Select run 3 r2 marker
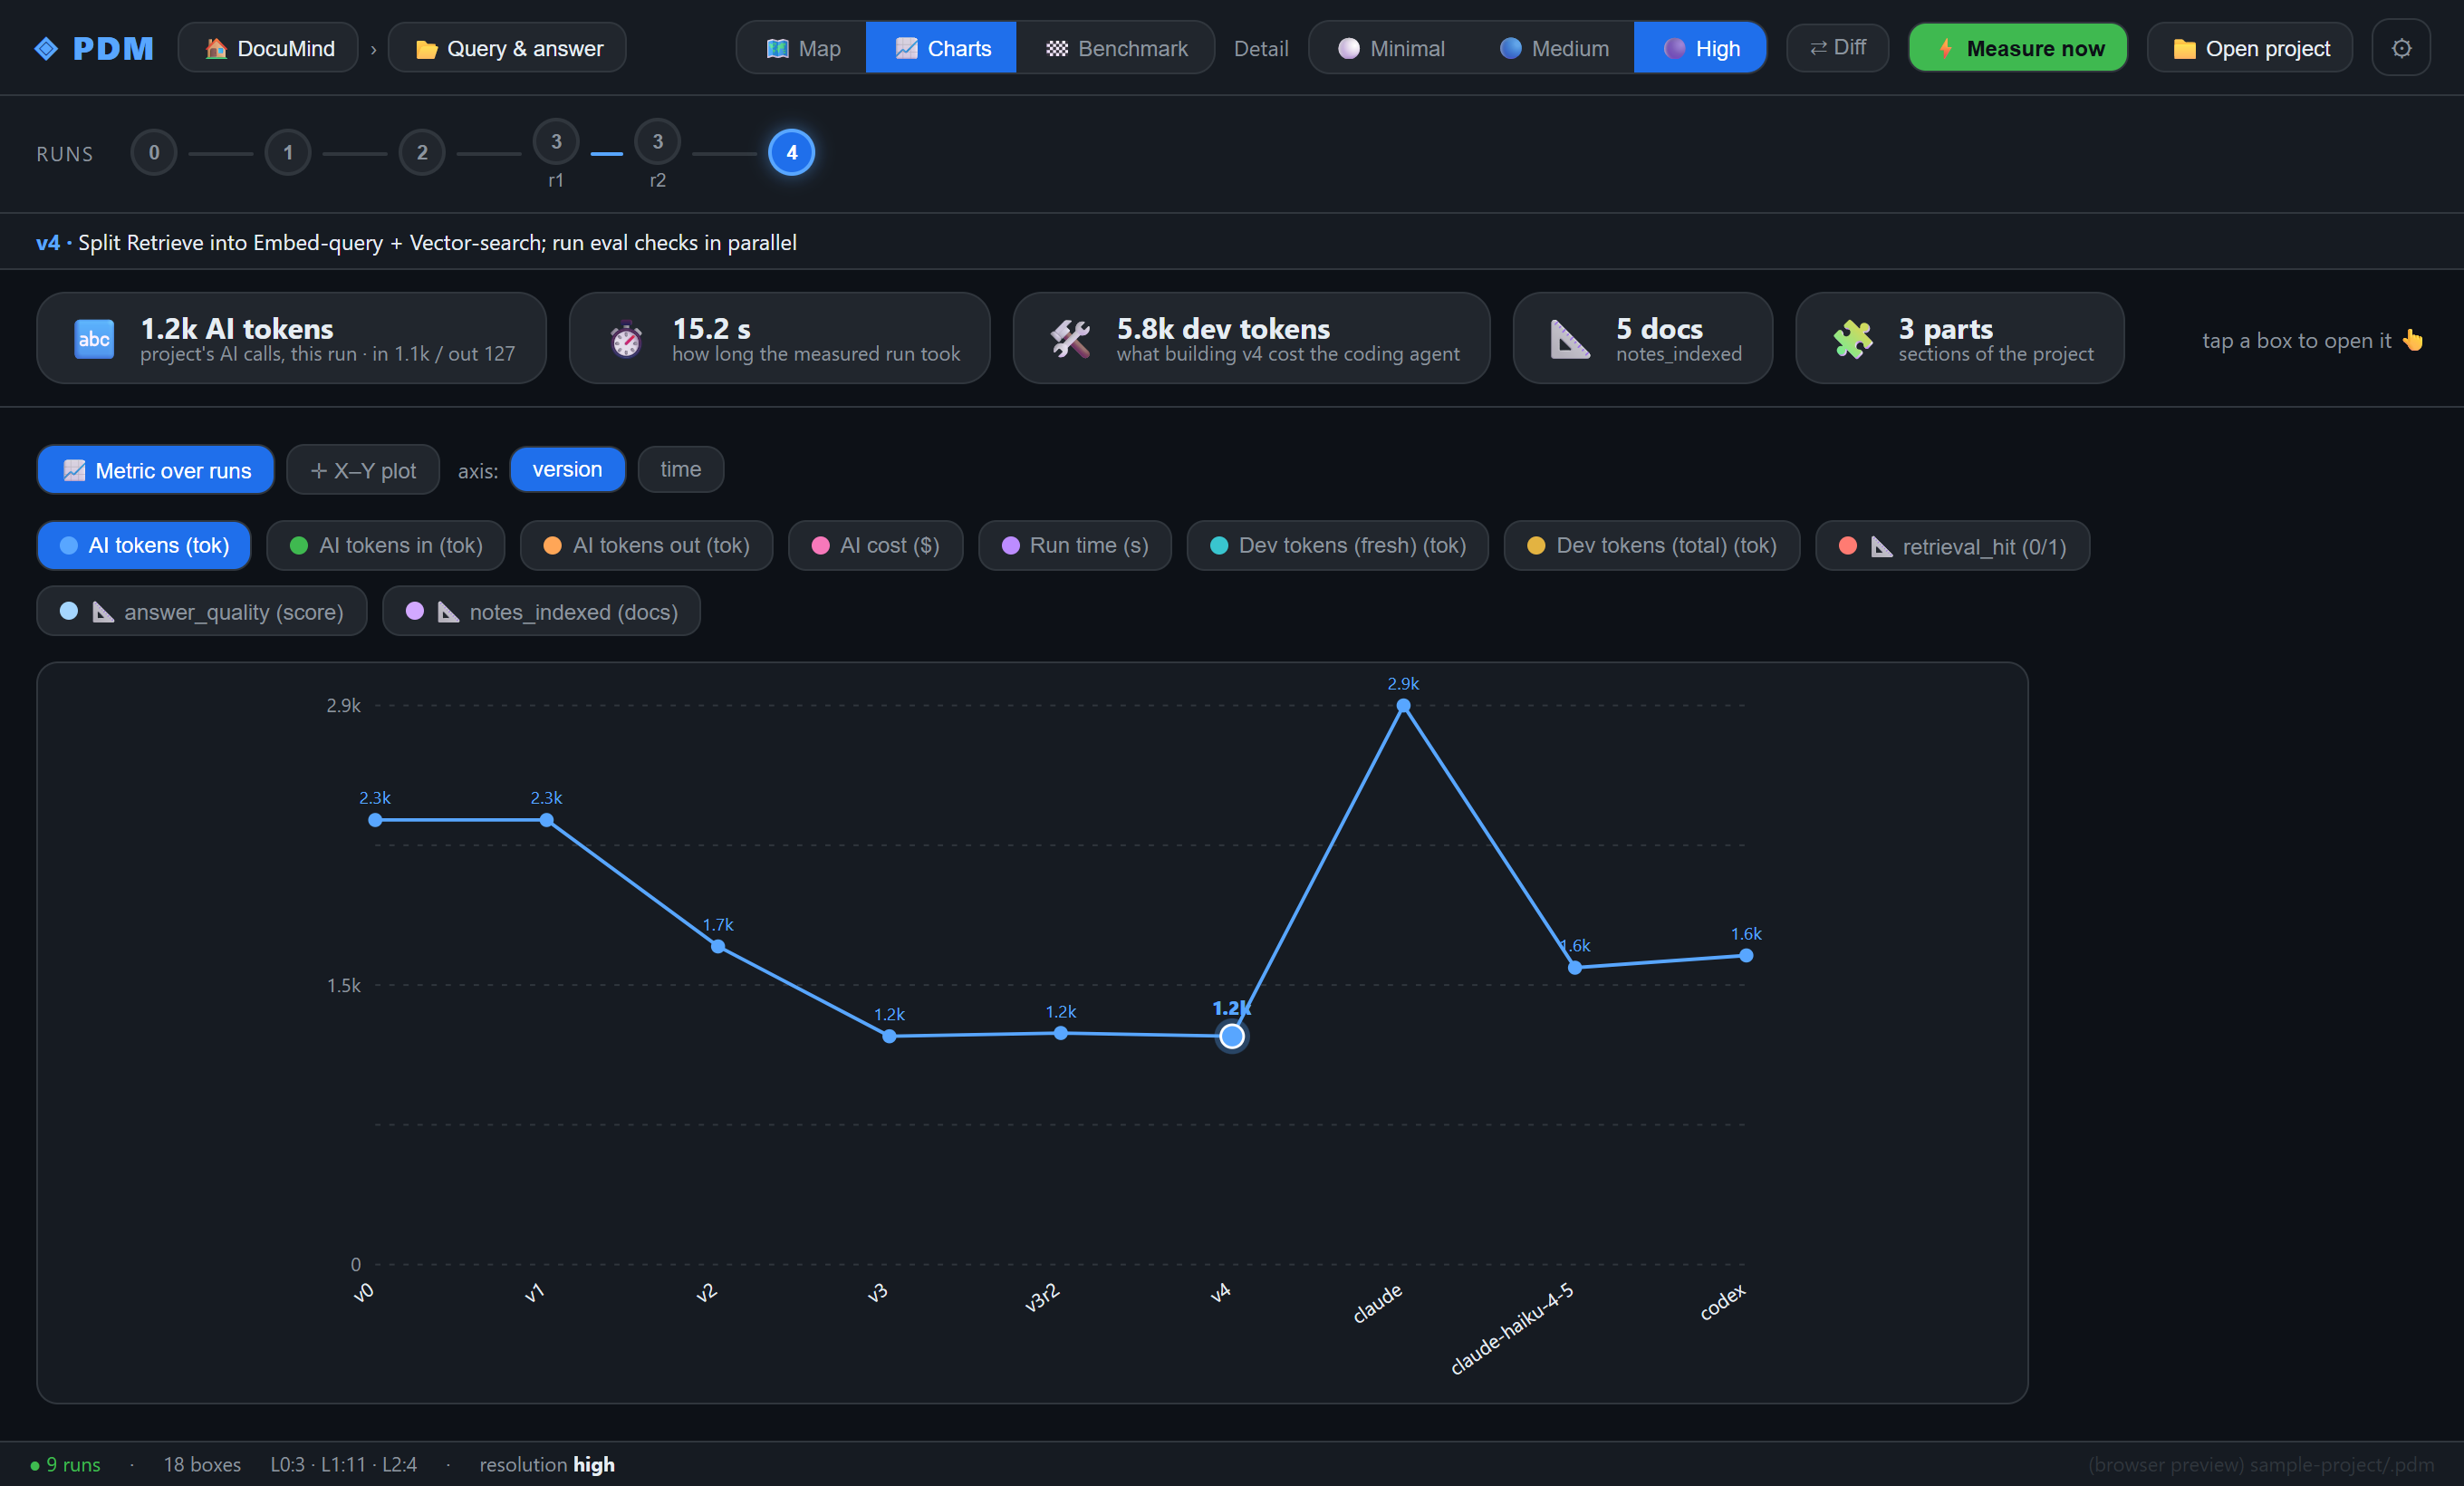 point(657,142)
